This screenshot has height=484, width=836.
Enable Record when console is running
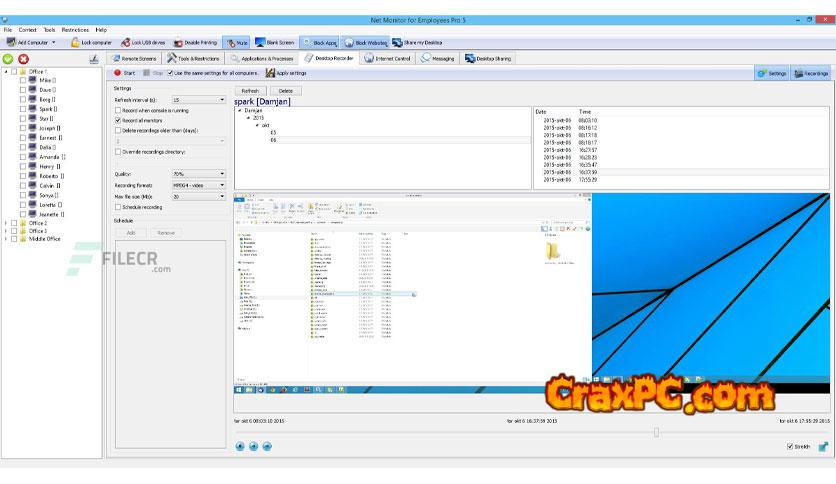(118, 110)
